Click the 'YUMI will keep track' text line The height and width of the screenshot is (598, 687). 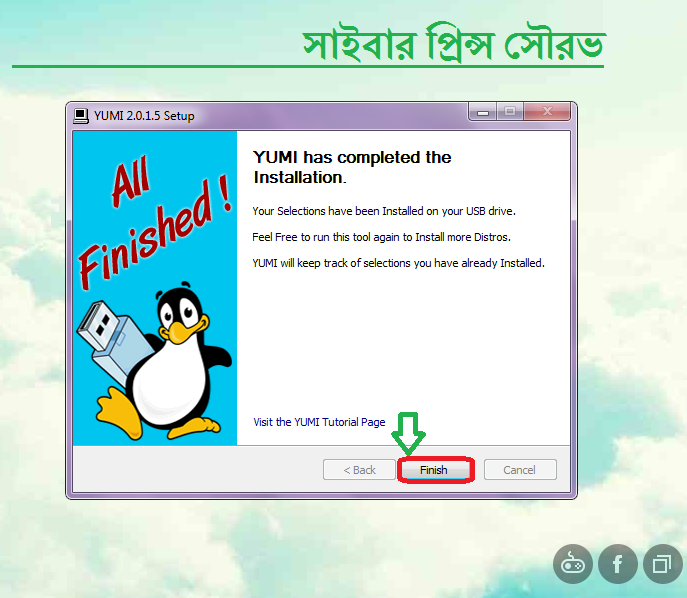398,263
